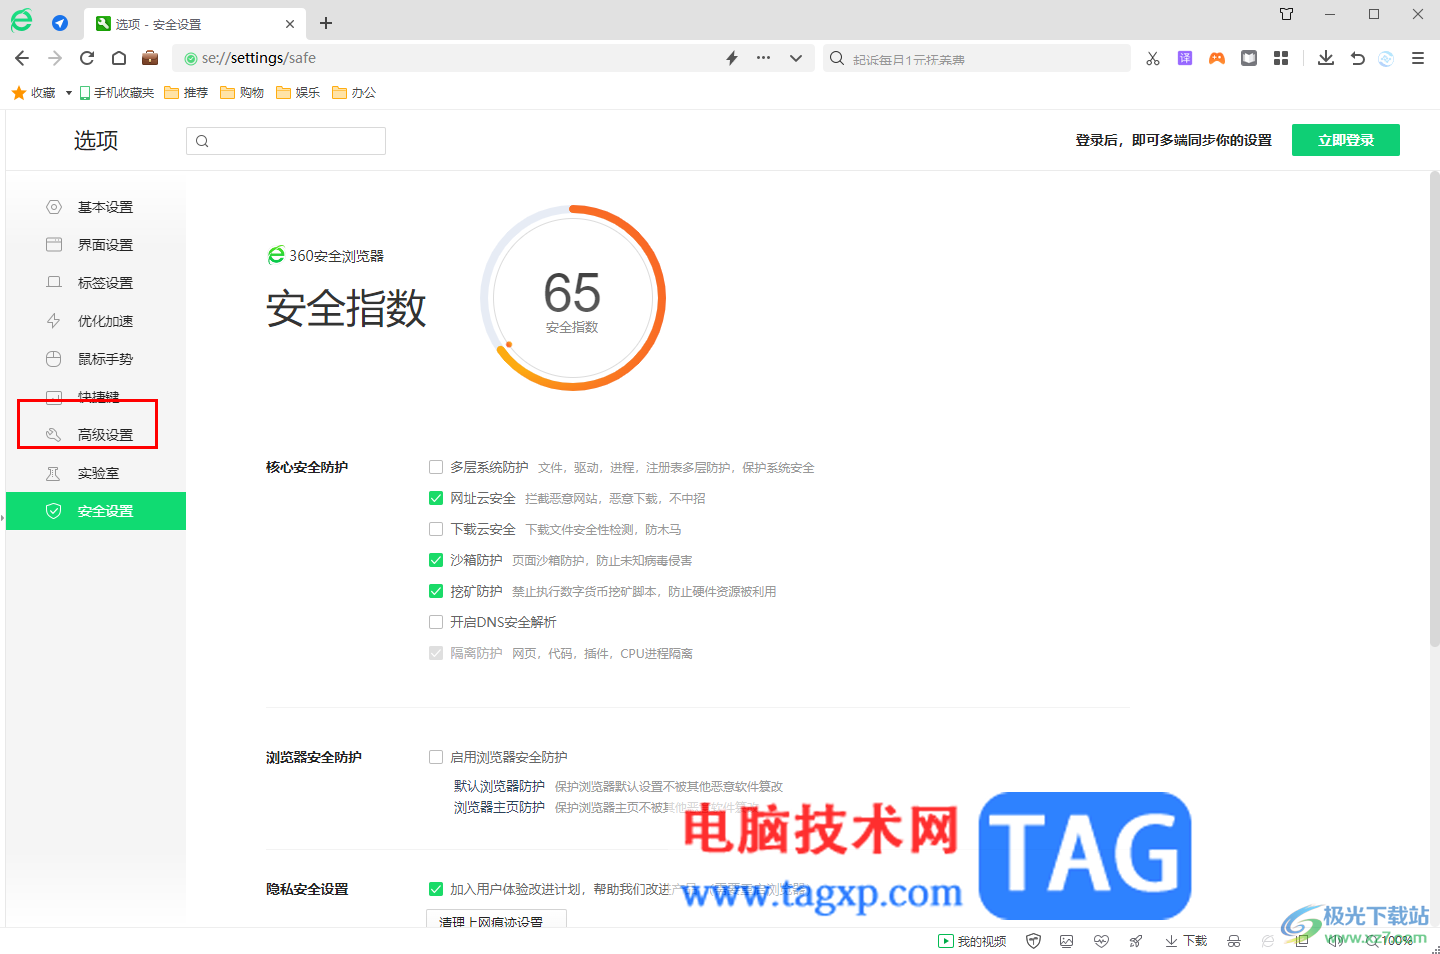The height and width of the screenshot is (954, 1440).
Task: Click the greyed 隔离防护 checkbox
Action: point(436,653)
